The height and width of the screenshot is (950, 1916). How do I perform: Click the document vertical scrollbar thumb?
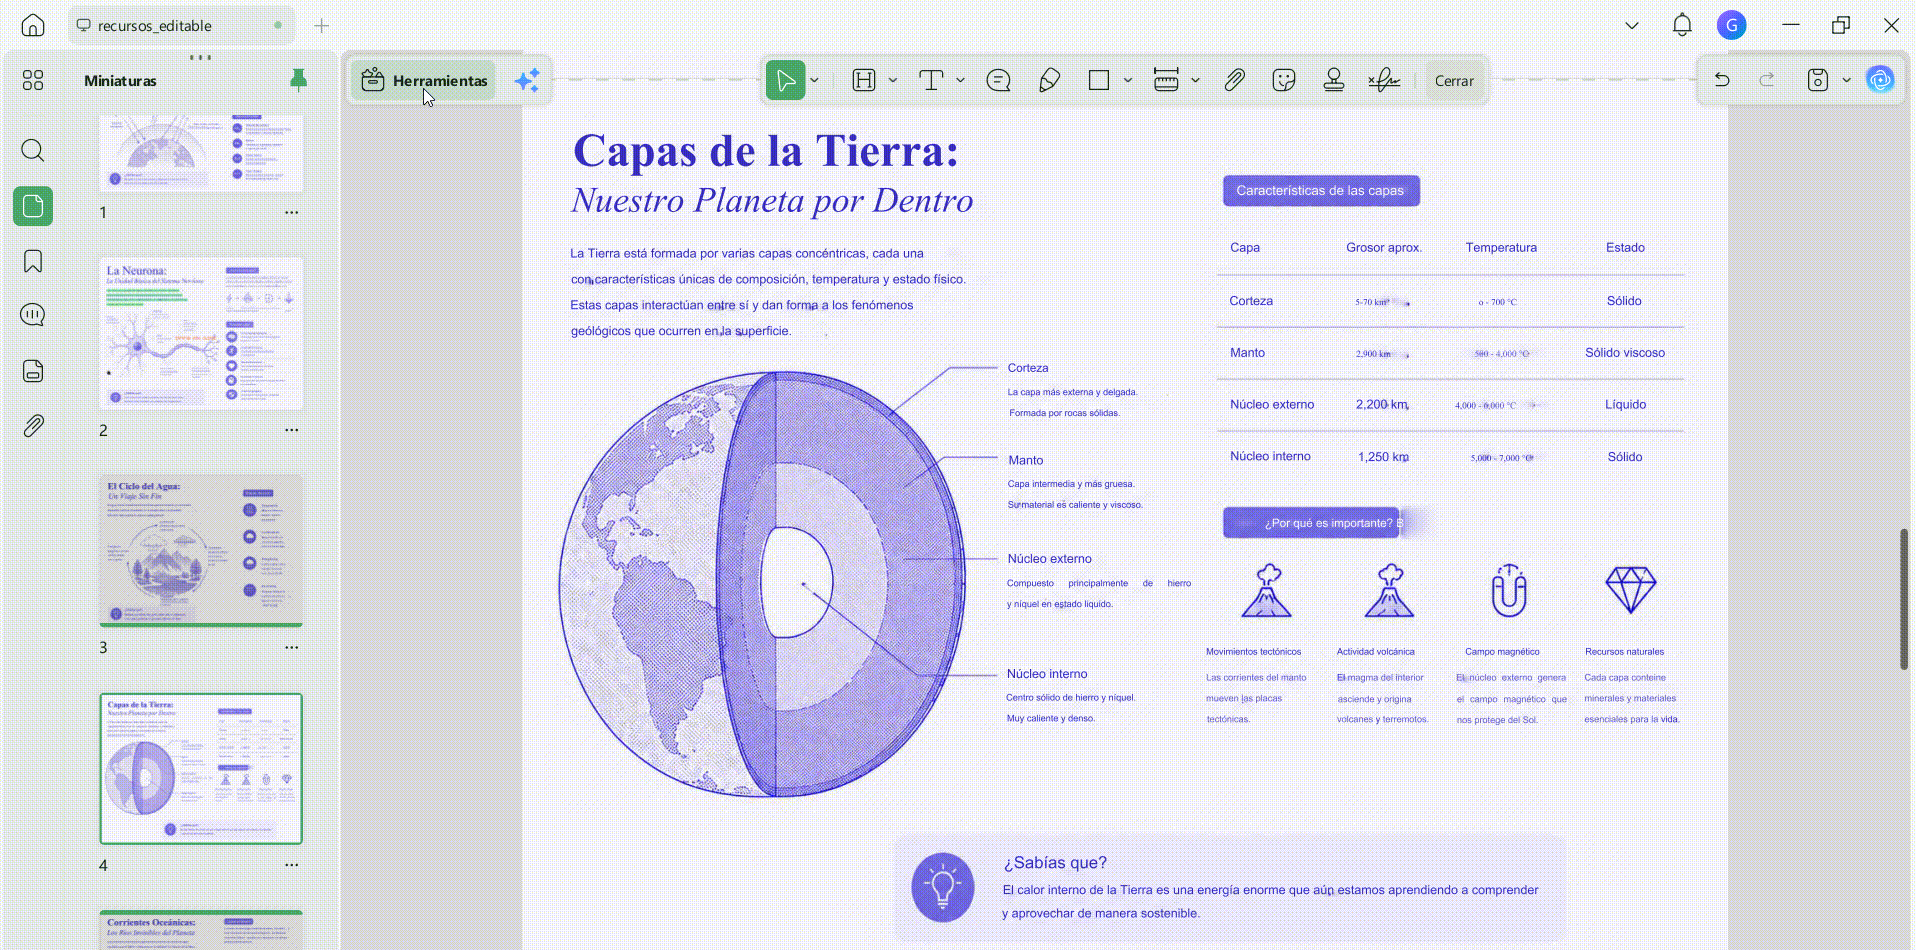pyautogui.click(x=1904, y=598)
